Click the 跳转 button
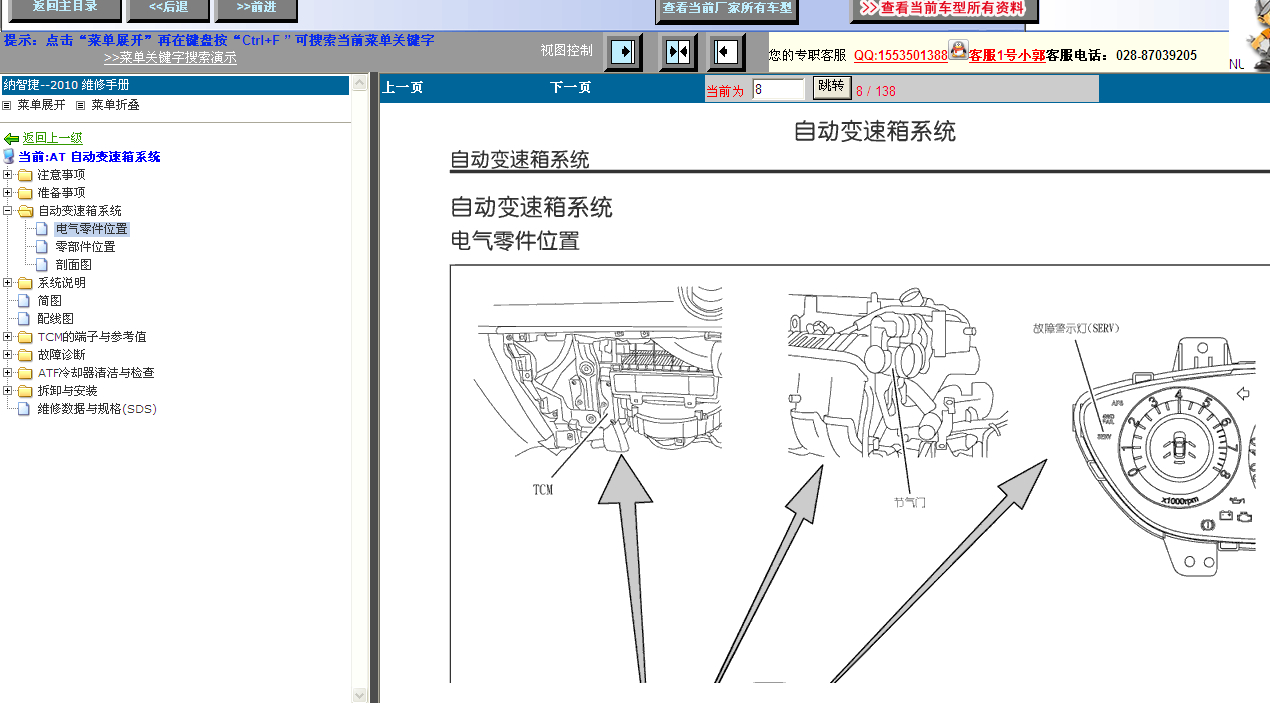 click(x=831, y=88)
